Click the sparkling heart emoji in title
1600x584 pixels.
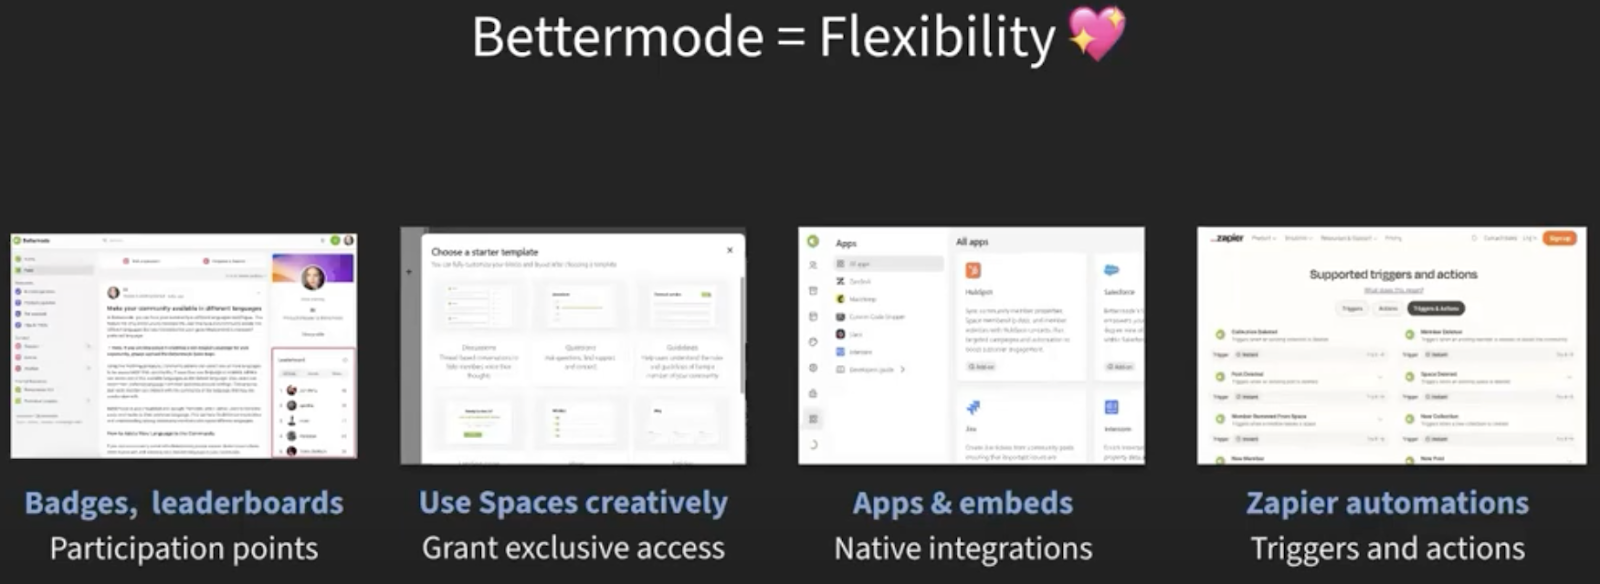[x=1097, y=34]
